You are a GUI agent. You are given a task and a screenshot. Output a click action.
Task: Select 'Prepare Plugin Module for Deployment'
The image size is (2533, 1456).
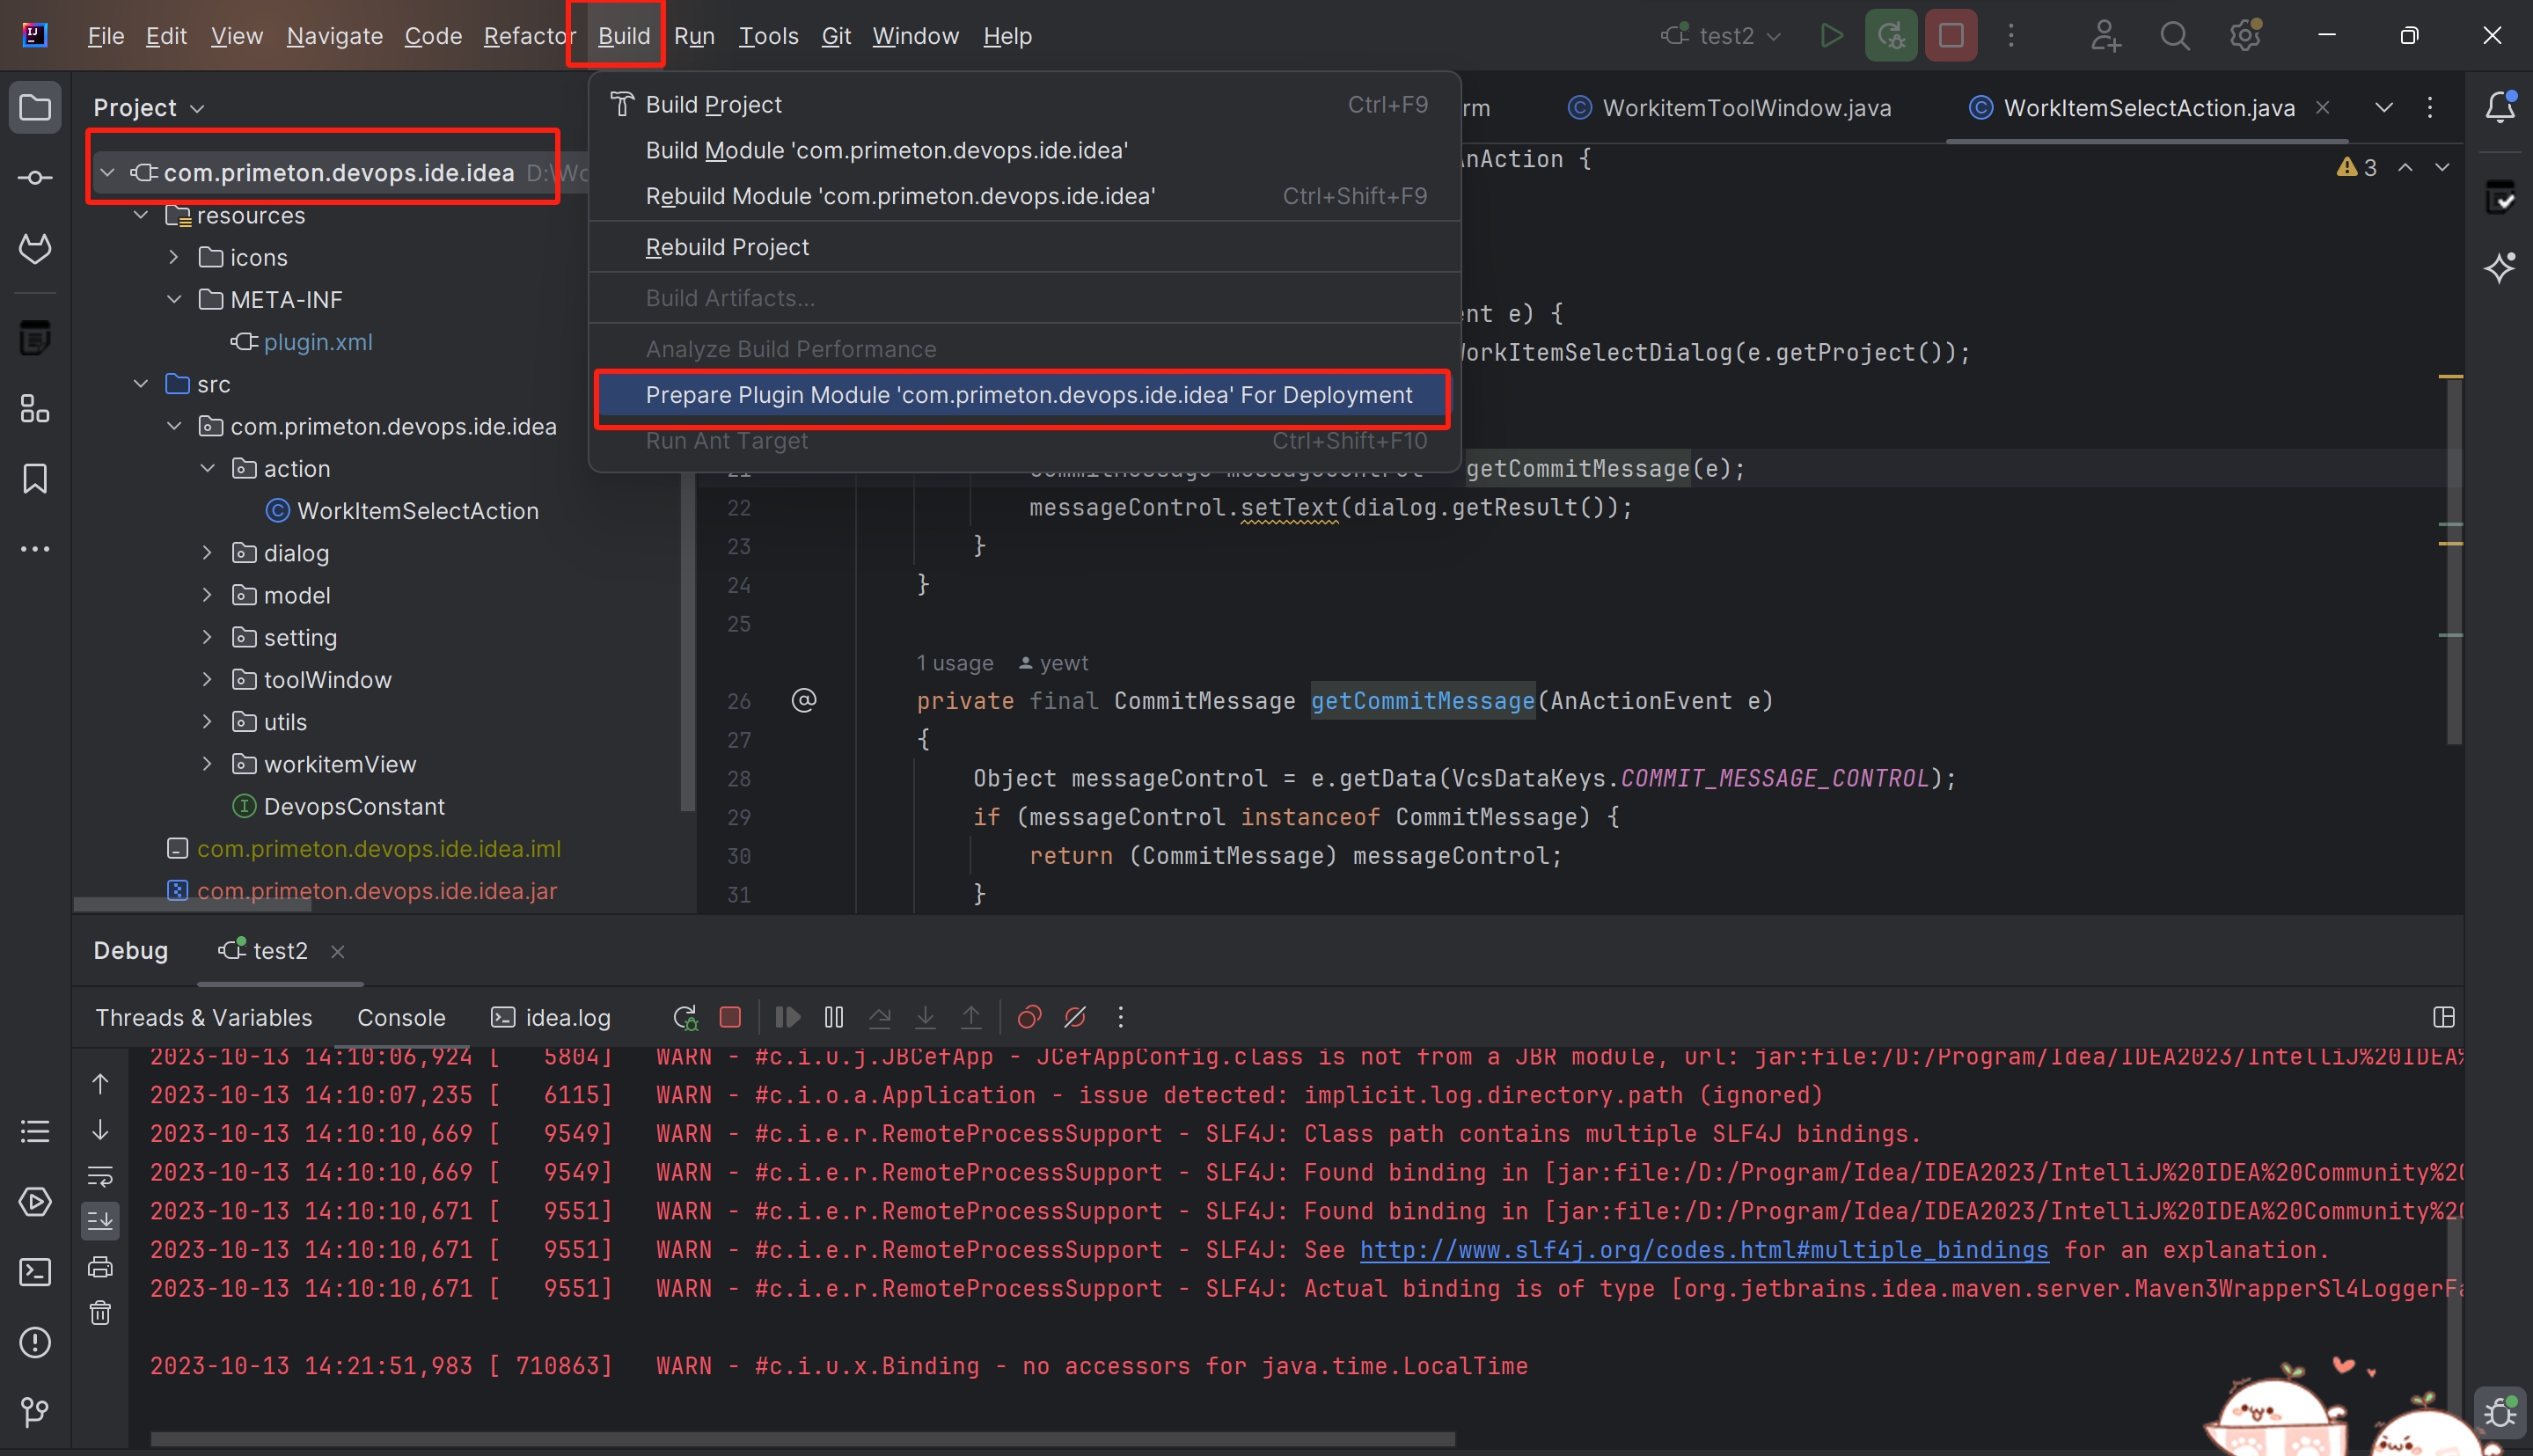point(1029,393)
